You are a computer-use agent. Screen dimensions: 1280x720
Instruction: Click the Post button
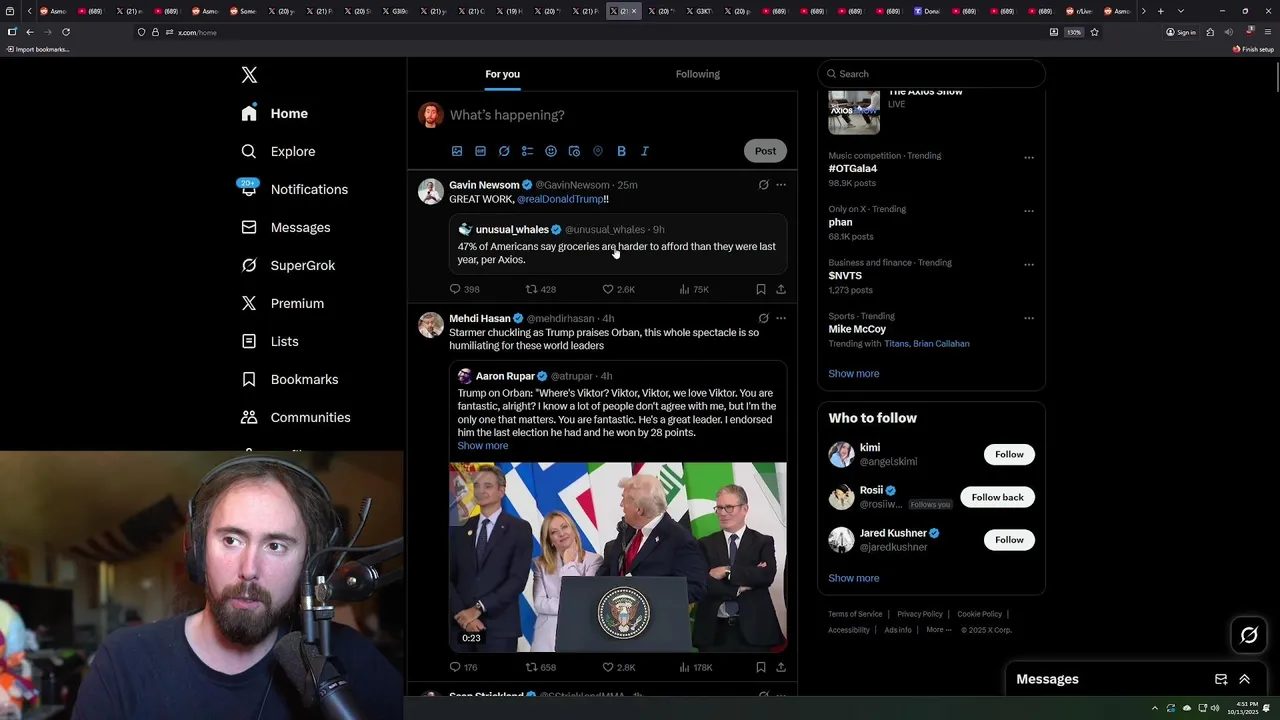click(x=765, y=151)
